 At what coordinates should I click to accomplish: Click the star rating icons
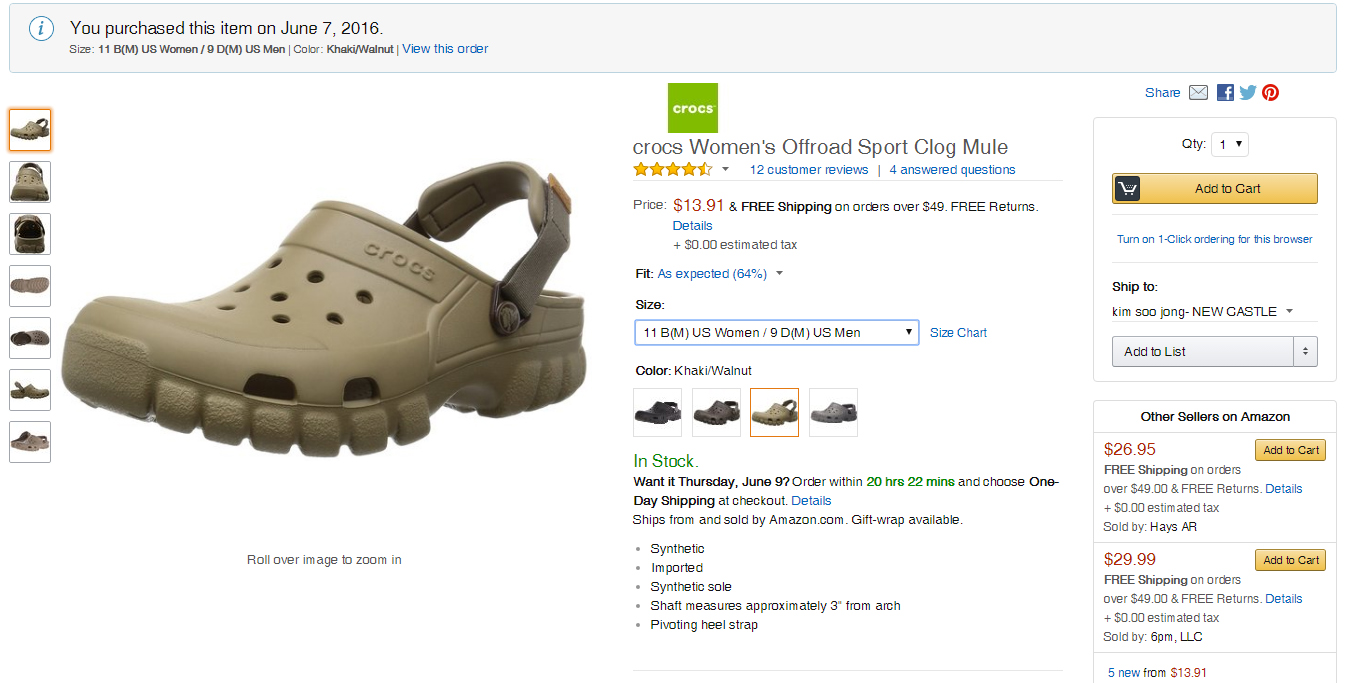672,170
